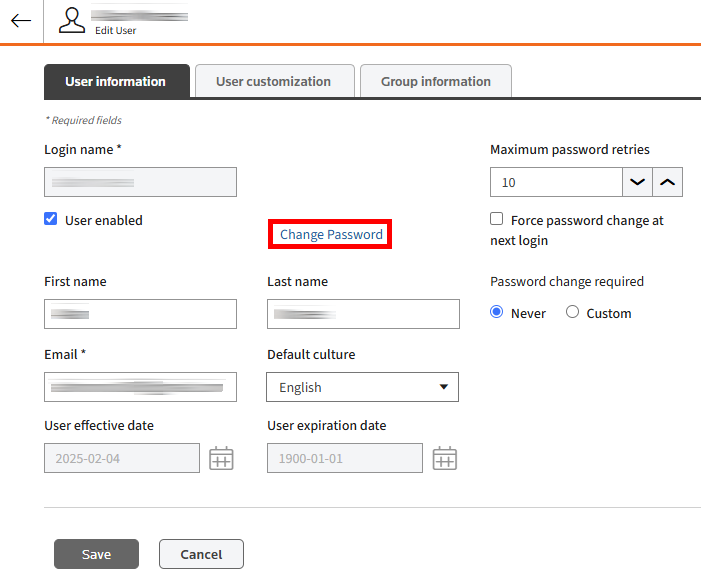Click the User expiration date field
This screenshot has width=701, height=571.
pyautogui.click(x=345, y=458)
